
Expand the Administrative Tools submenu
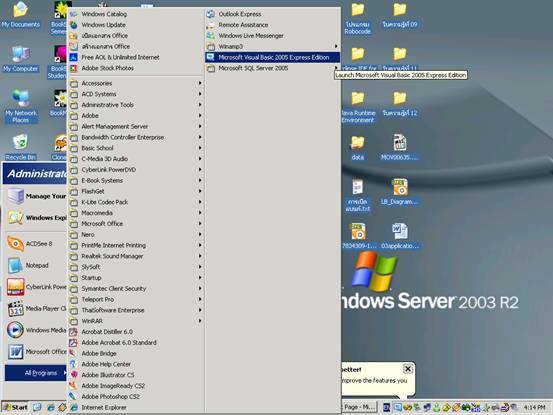136,105
